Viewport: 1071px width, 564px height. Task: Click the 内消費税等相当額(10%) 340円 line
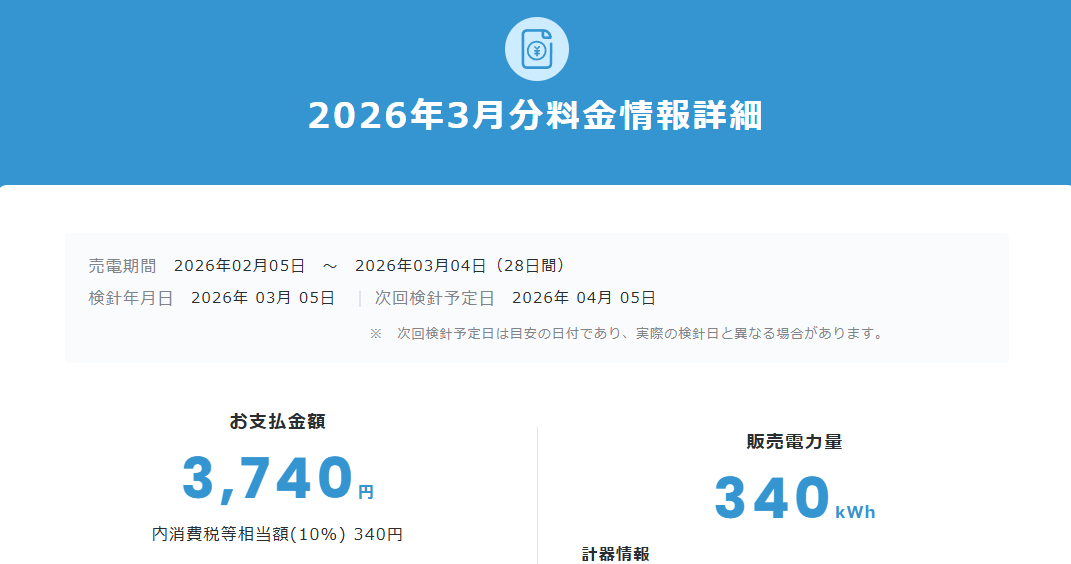click(277, 535)
